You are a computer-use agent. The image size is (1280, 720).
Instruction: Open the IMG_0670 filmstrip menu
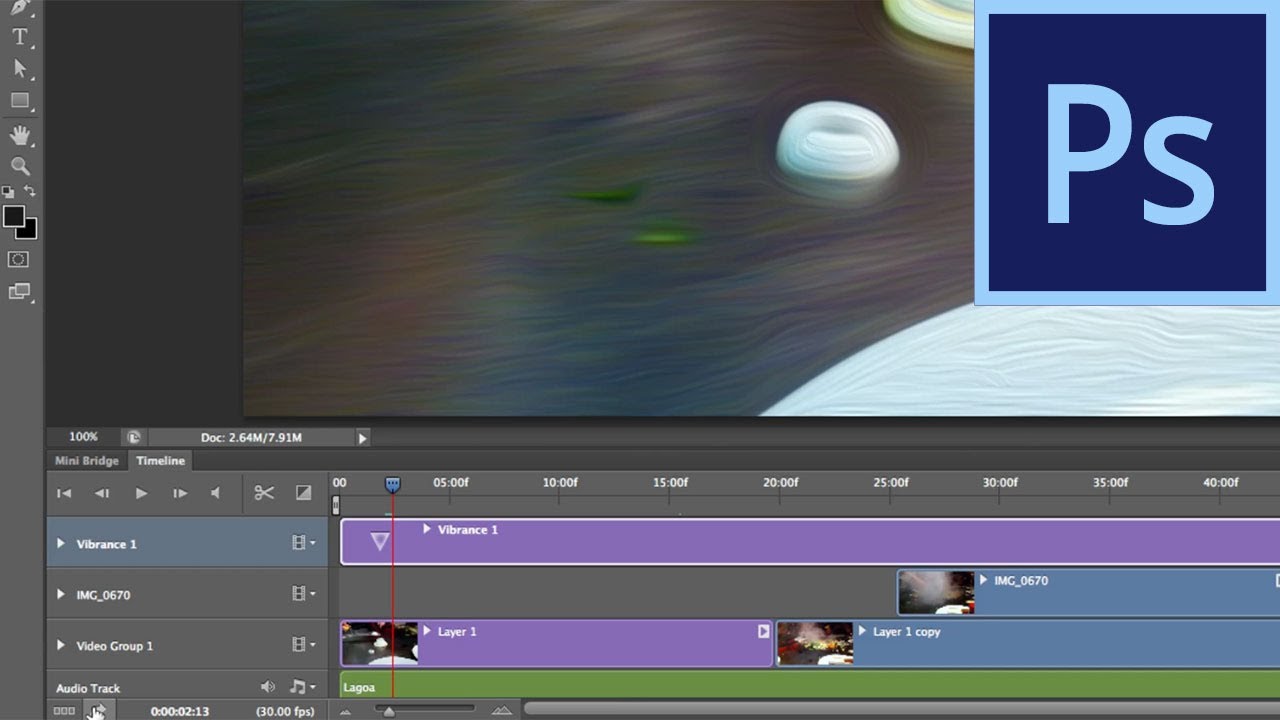pos(303,594)
